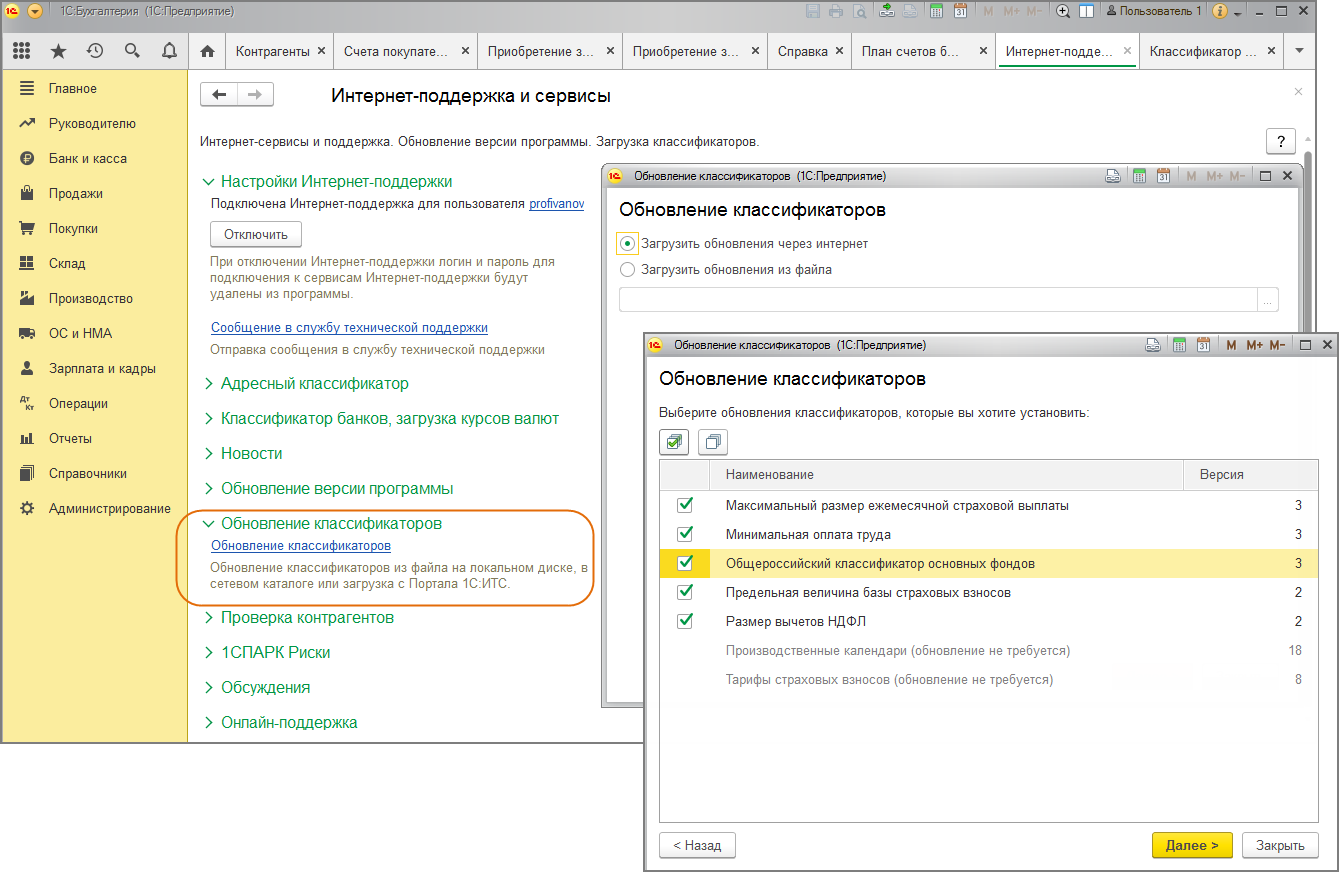The image size is (1341, 873).
Task: Click Закрыть button in front dialog
Action: click(1280, 845)
